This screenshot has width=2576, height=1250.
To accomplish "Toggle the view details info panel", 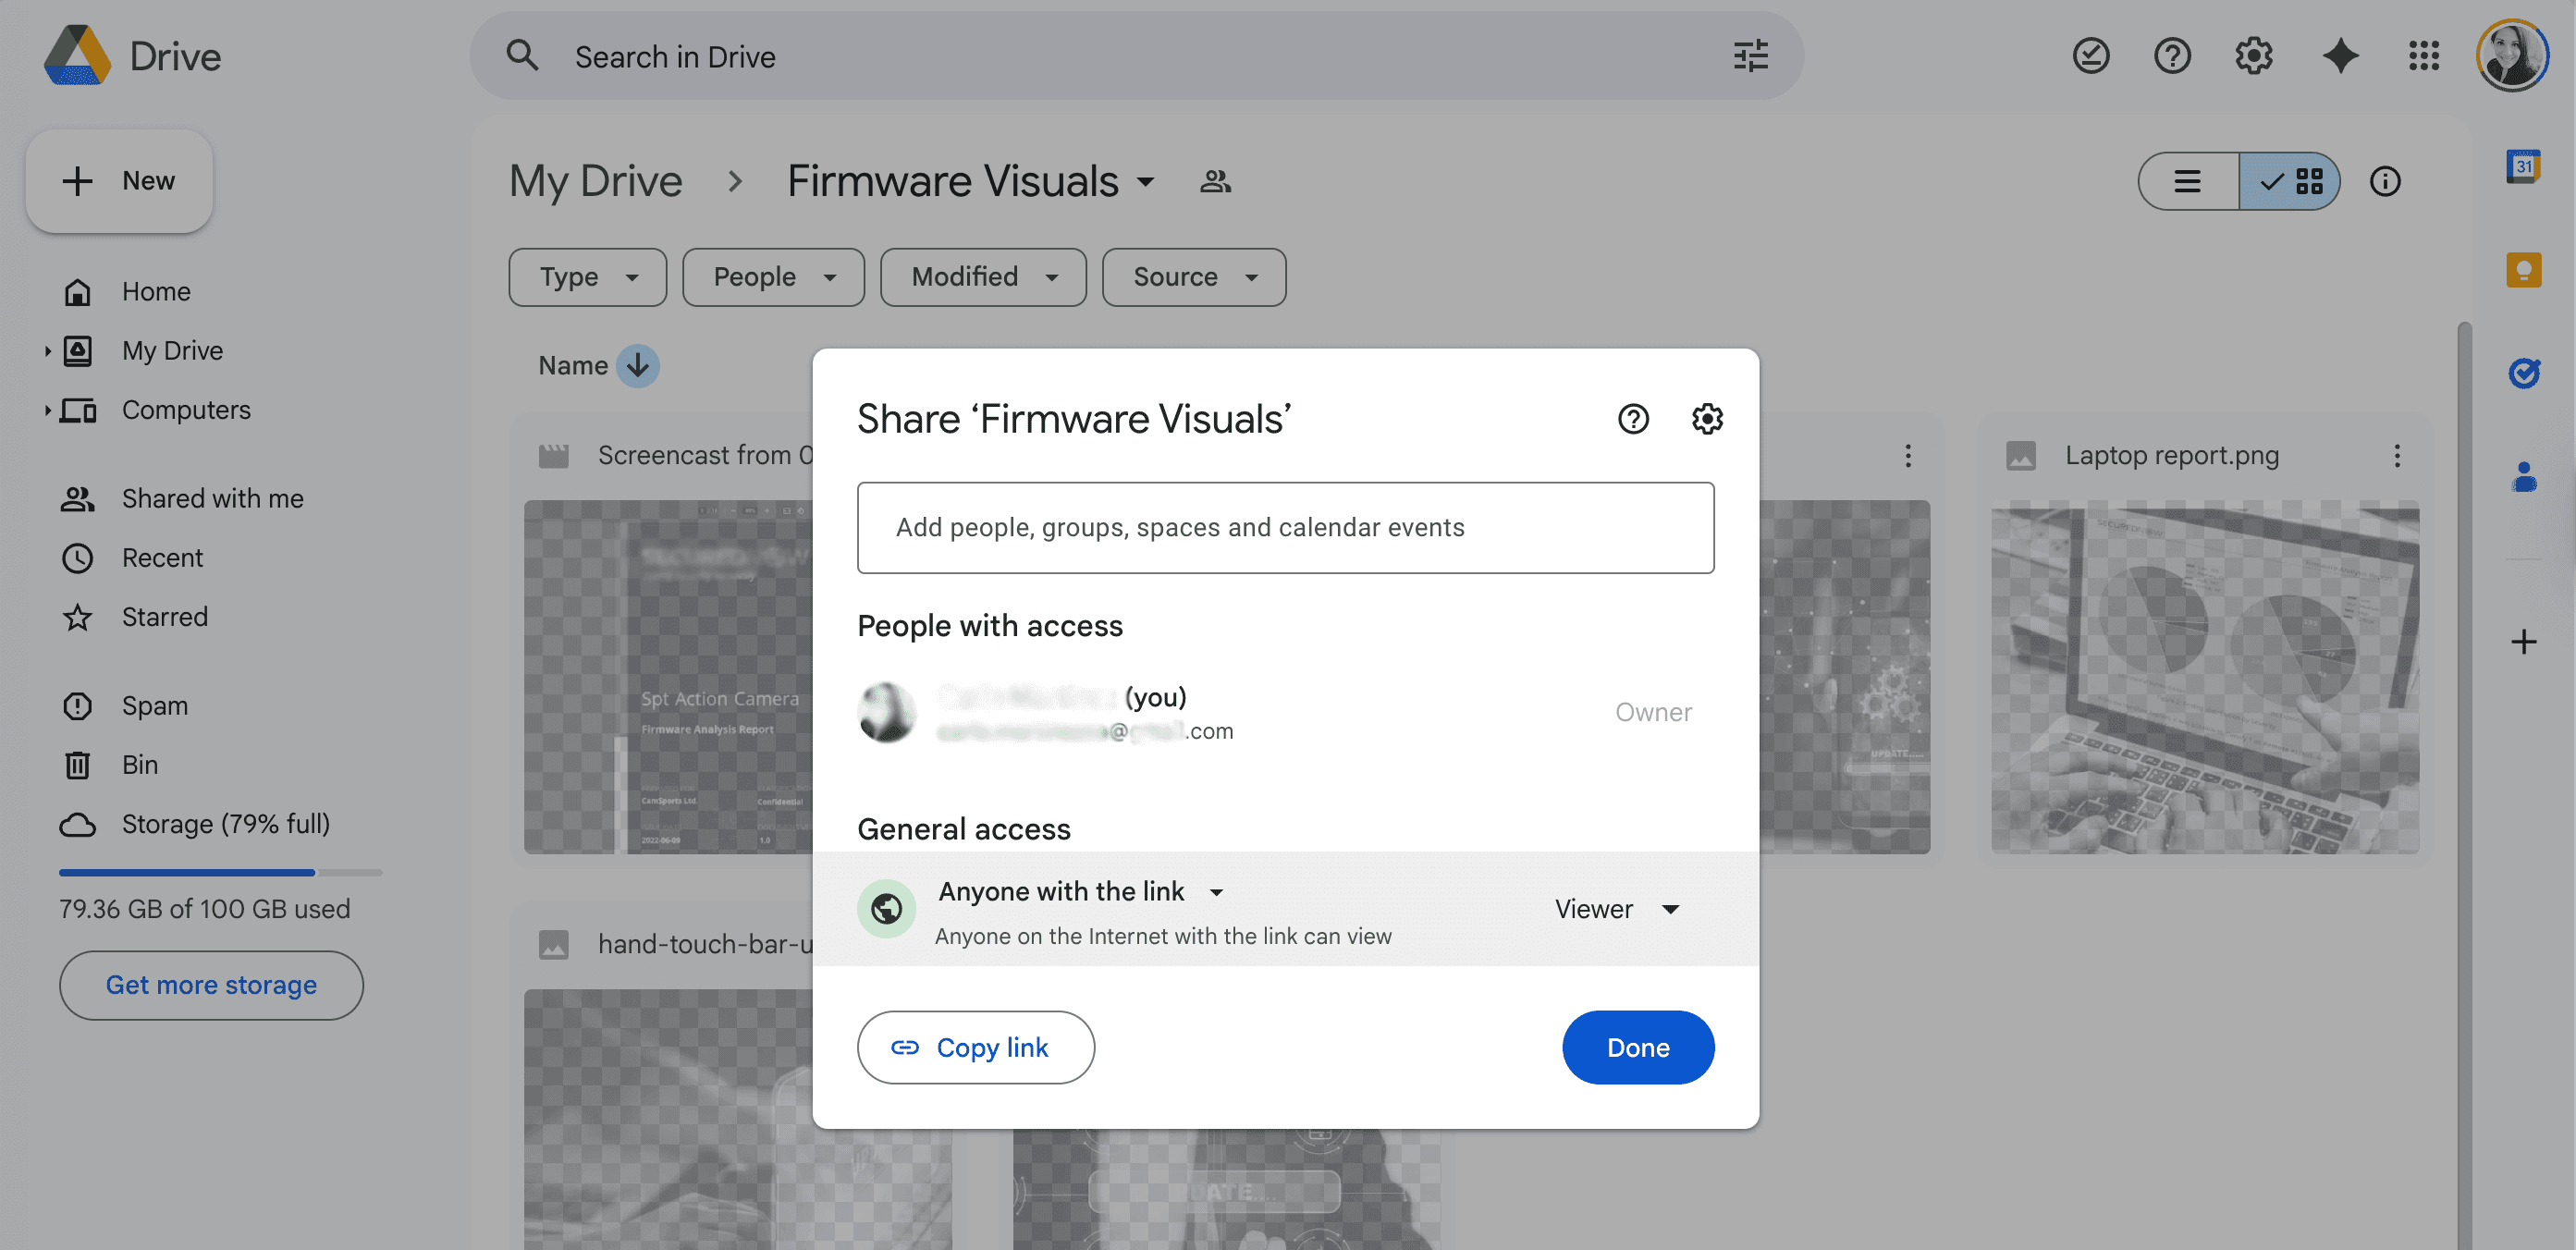I will pos(2384,181).
